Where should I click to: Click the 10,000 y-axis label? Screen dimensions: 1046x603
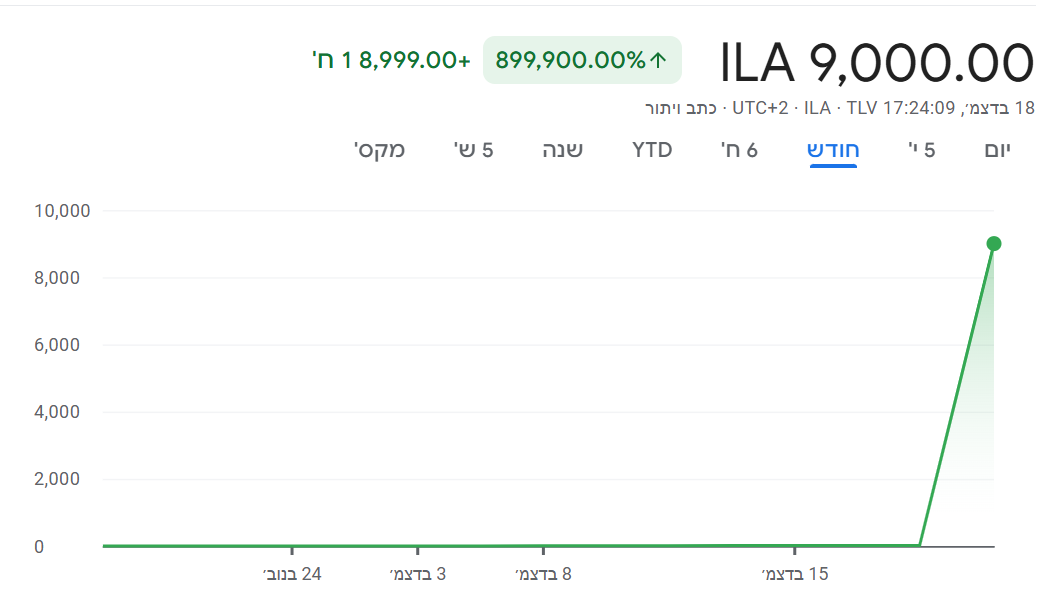coord(62,211)
